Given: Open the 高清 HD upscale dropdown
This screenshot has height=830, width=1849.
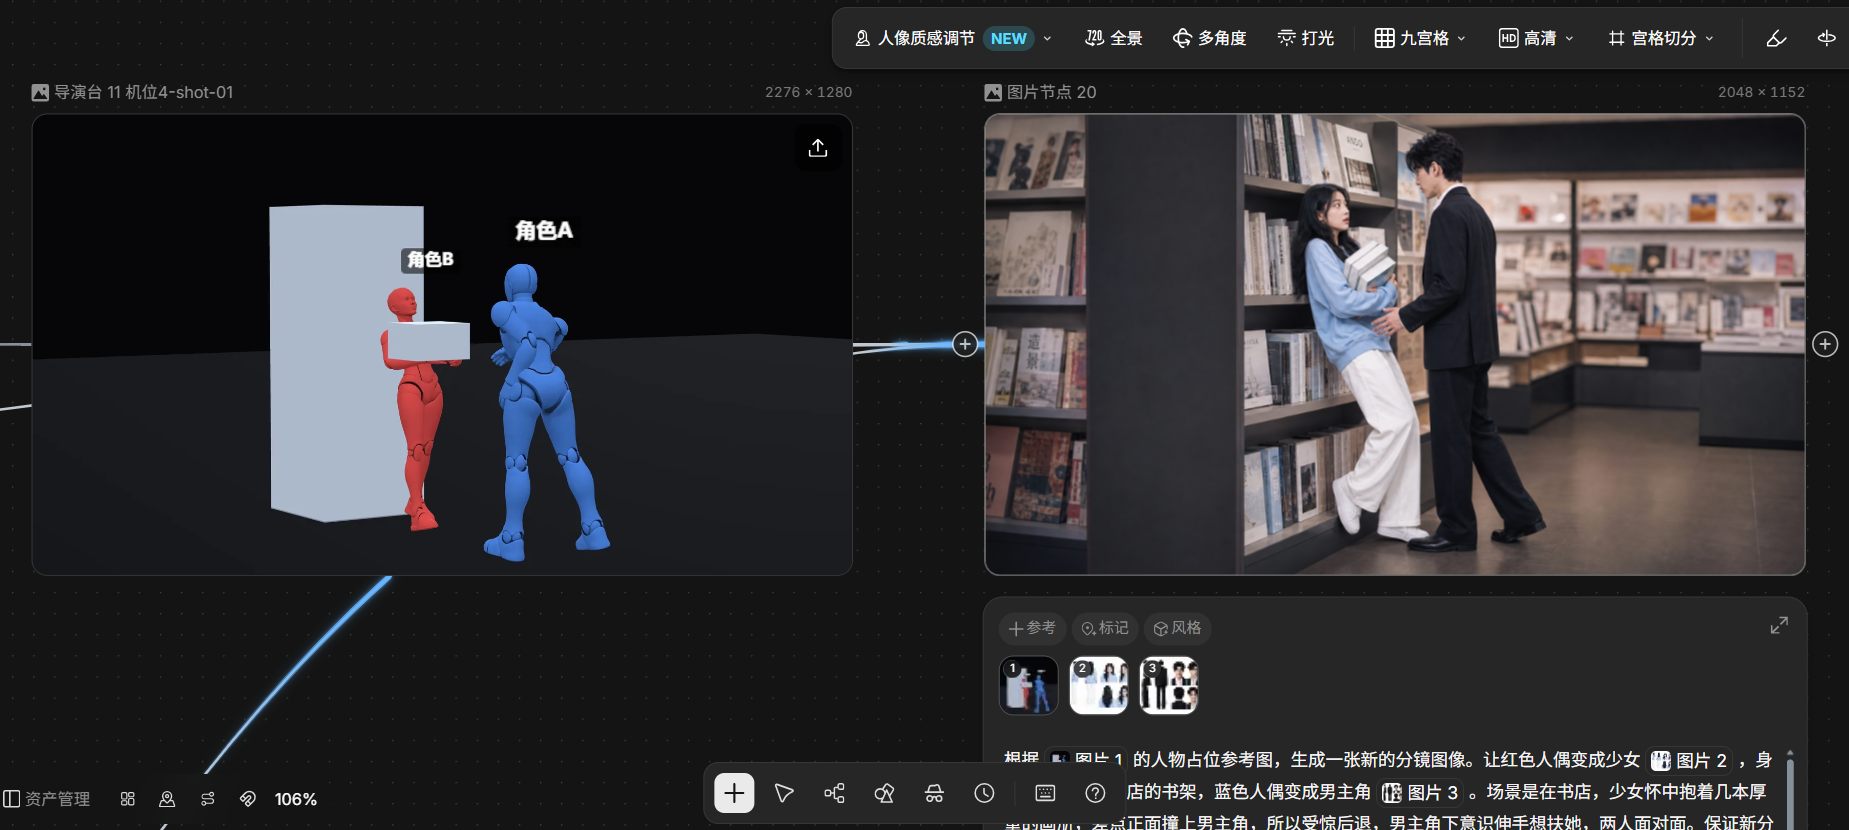Looking at the screenshot, I should [x=1536, y=38].
